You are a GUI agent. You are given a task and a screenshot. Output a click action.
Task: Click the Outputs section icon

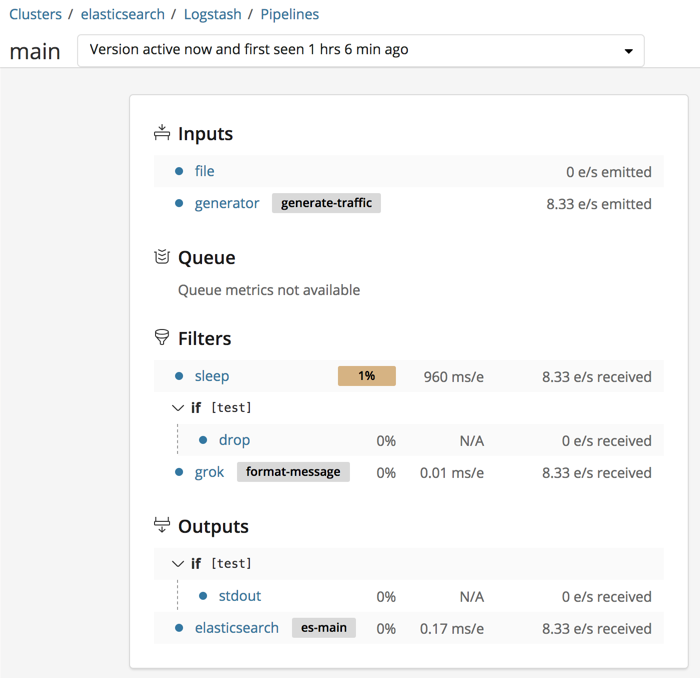click(x=162, y=525)
